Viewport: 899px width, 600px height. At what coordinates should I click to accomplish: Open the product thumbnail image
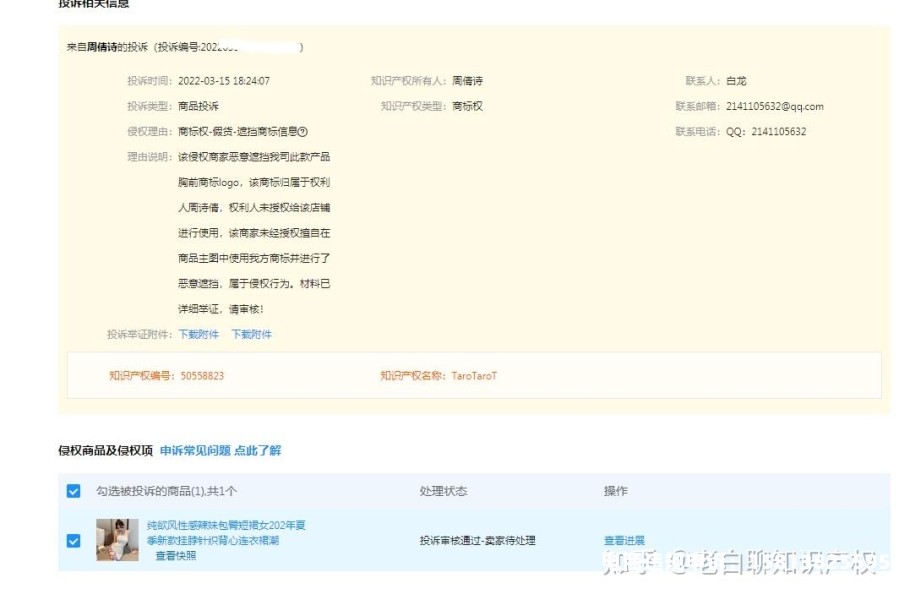pyautogui.click(x=117, y=540)
